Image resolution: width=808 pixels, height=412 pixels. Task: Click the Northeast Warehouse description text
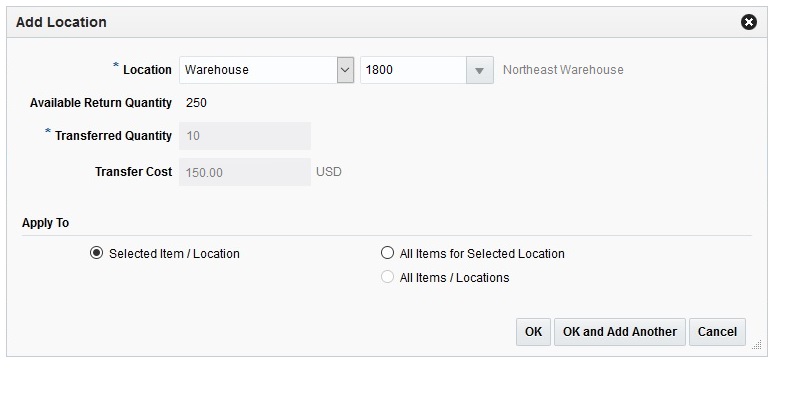(x=563, y=70)
